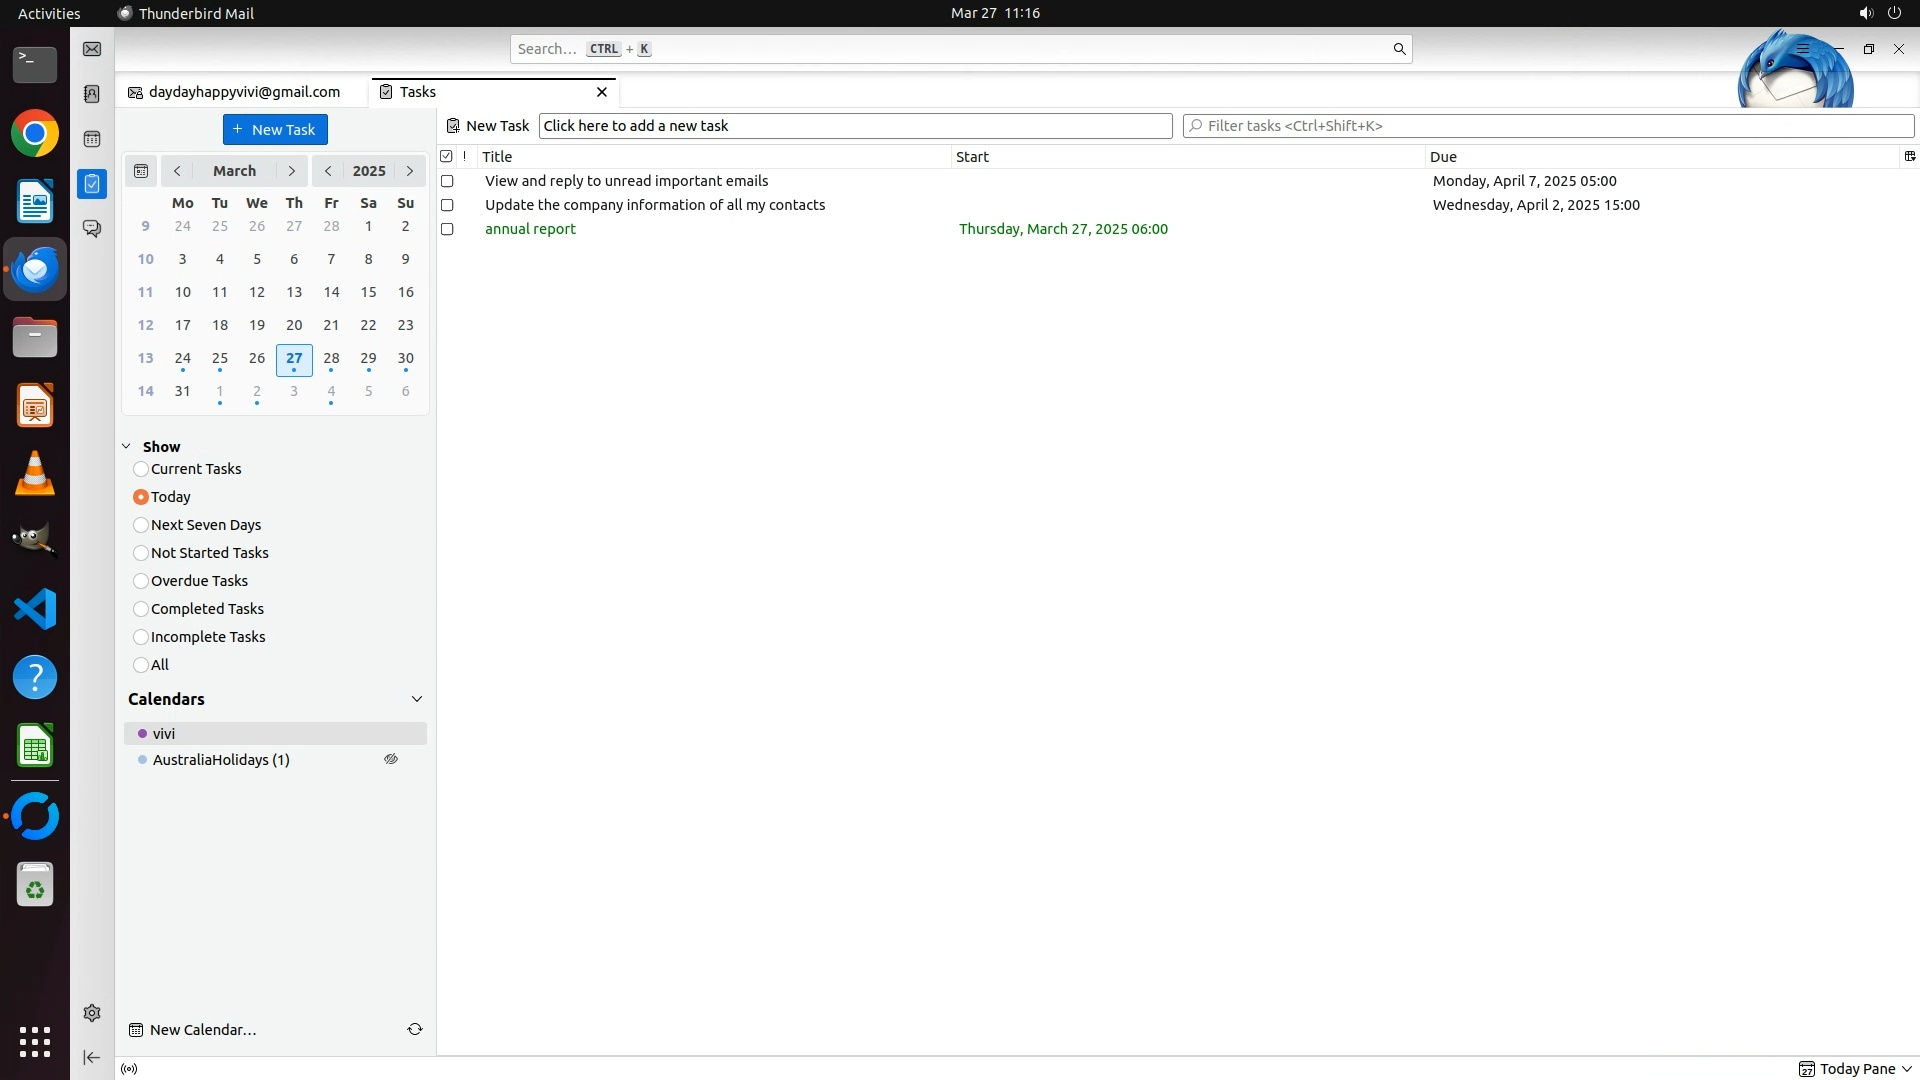The height and width of the screenshot is (1080, 1920).
Task: Open the Calendar space icon
Action: pos(92,139)
